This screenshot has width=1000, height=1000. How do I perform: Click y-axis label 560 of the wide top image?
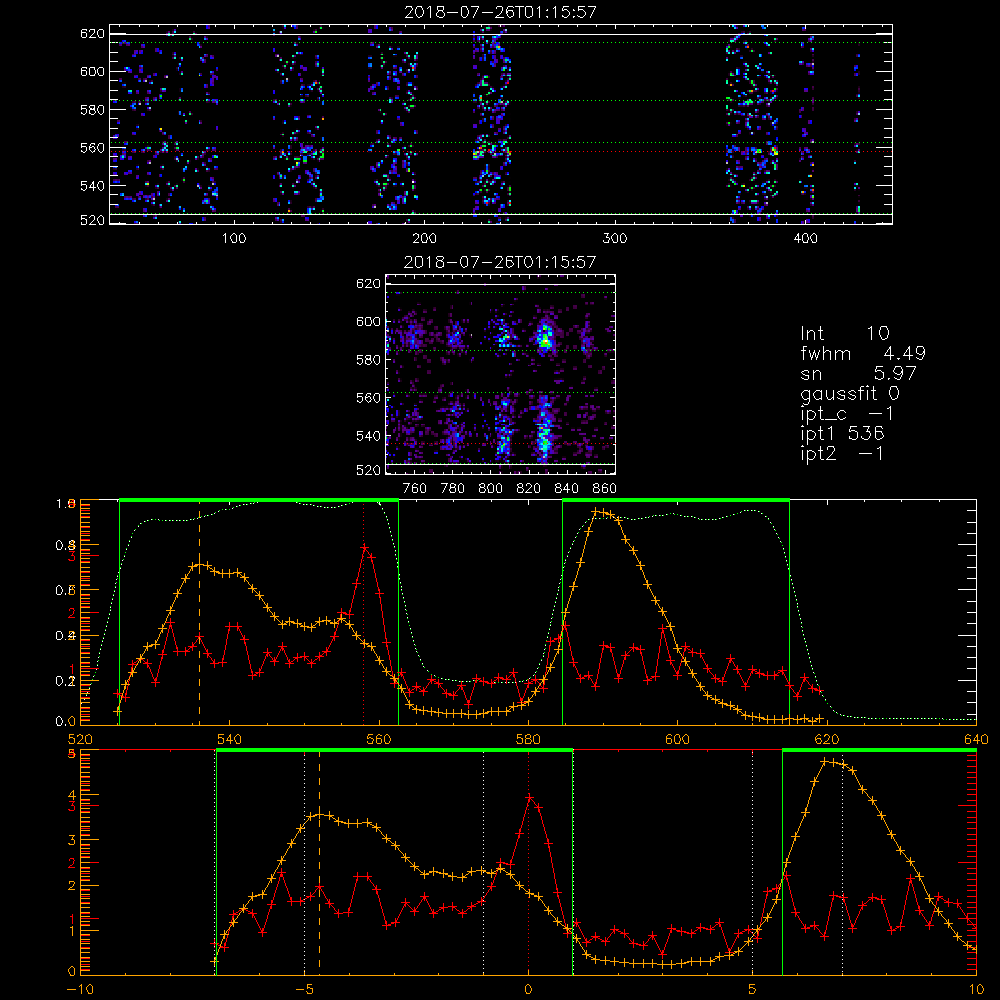pos(92,147)
